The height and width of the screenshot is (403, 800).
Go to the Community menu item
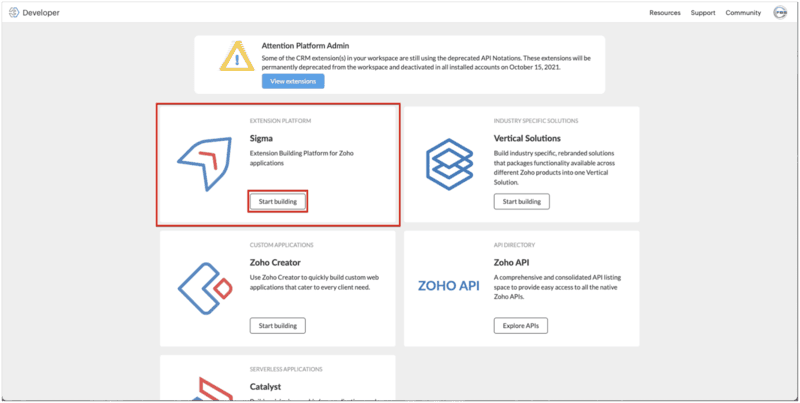pos(743,13)
